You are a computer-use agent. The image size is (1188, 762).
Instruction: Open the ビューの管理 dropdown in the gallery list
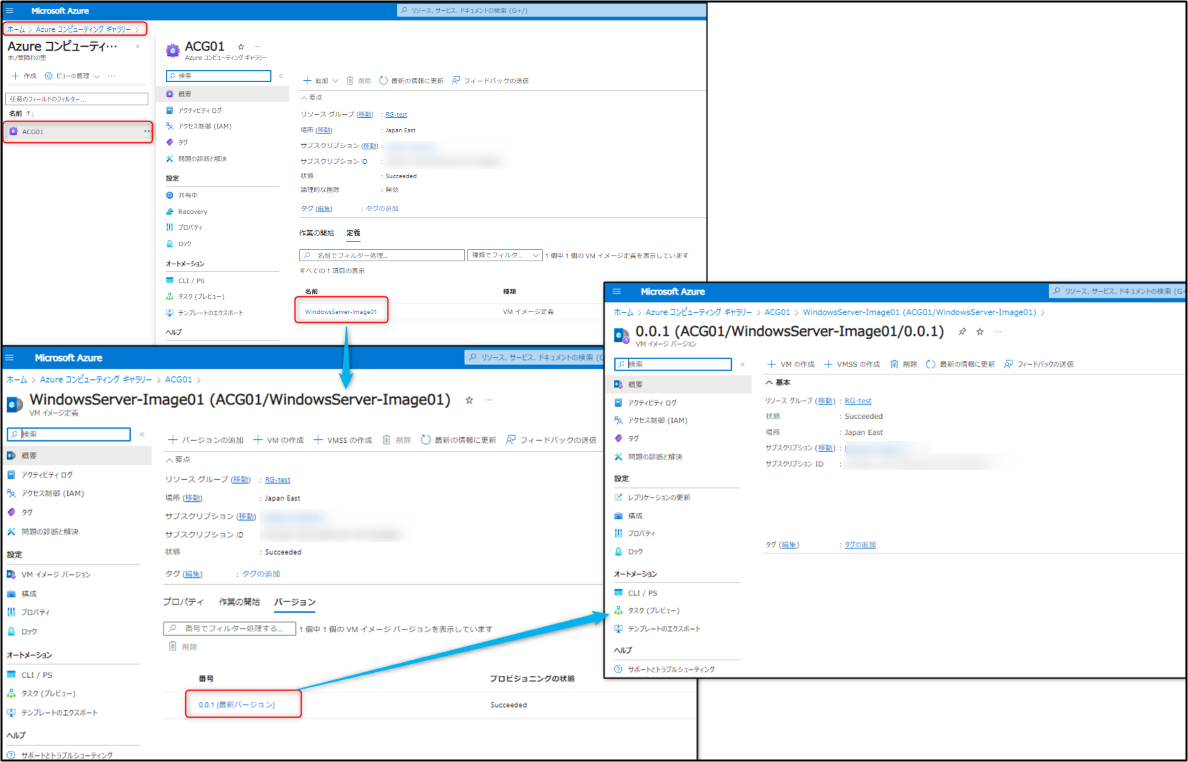tap(72, 76)
